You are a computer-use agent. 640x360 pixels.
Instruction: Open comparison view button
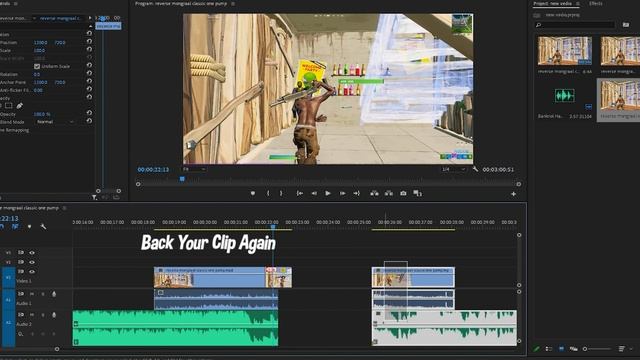pyautogui.click(x=418, y=193)
